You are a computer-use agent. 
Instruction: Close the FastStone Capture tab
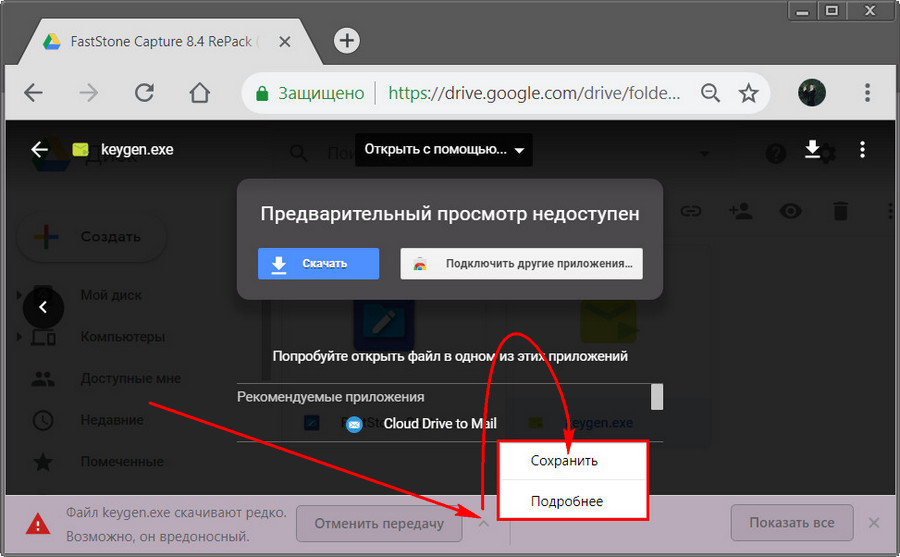point(285,41)
